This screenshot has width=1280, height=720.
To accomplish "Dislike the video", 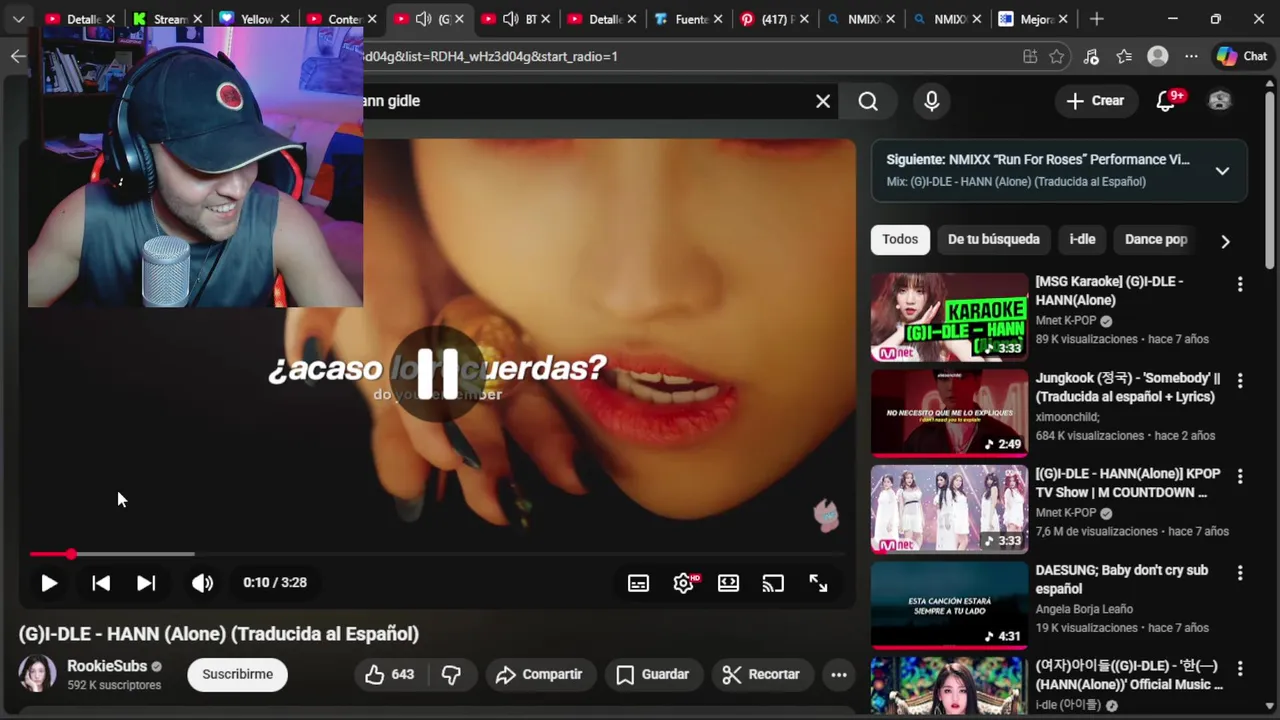I will (x=452, y=675).
